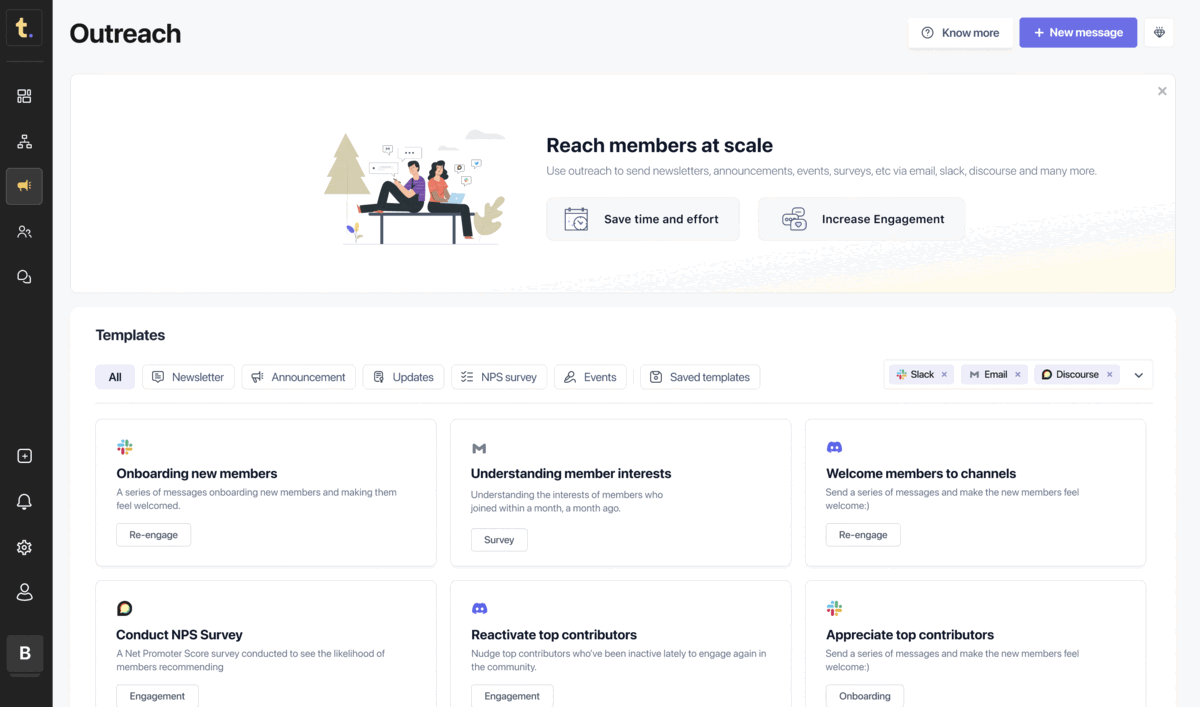Image resolution: width=1200 pixels, height=707 pixels.
Task: Remove the Email filter chip
Action: tap(1018, 375)
